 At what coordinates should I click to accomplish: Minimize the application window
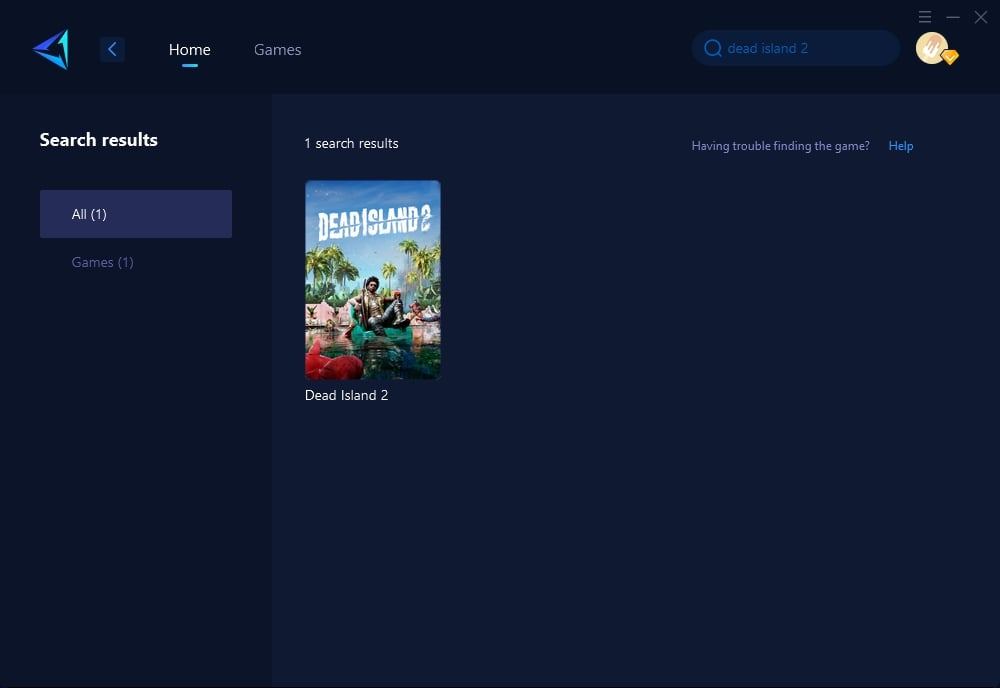pyautogui.click(x=953, y=17)
